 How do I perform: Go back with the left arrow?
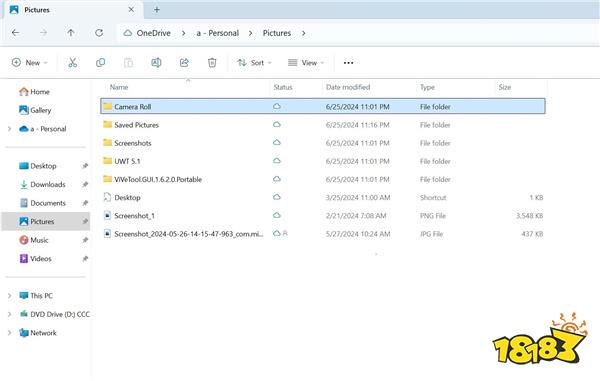(x=15, y=33)
